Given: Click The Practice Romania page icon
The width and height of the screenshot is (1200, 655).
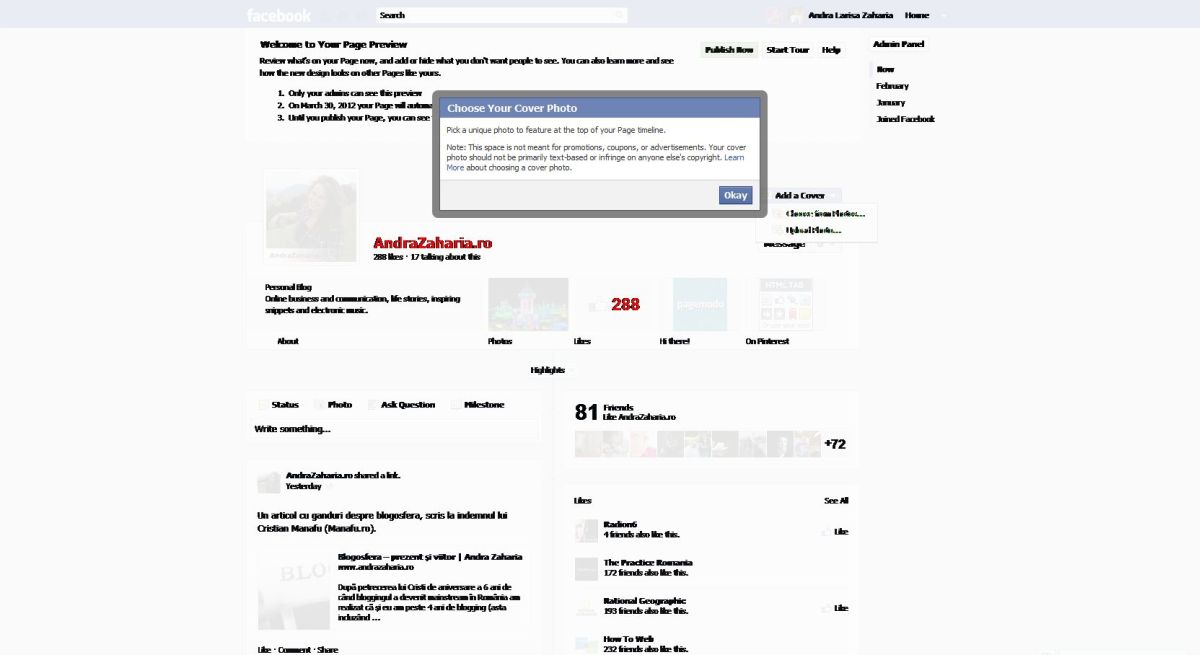Looking at the screenshot, I should point(586,568).
